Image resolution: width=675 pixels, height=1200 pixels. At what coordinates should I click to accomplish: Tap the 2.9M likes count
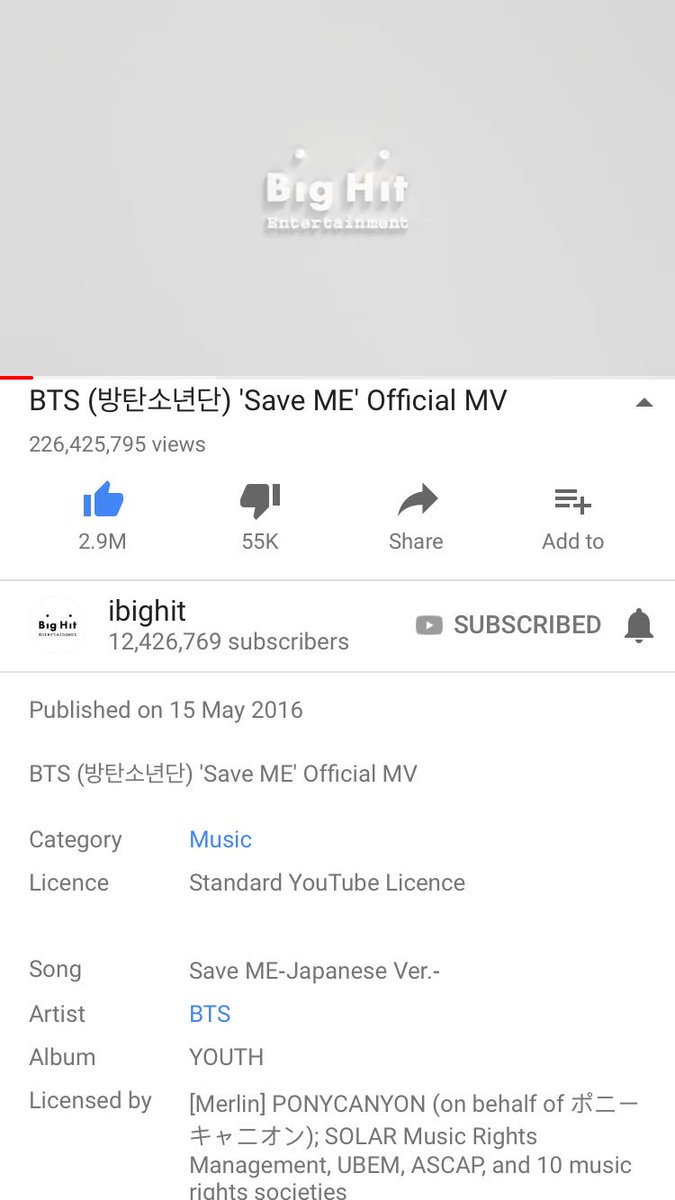[102, 541]
